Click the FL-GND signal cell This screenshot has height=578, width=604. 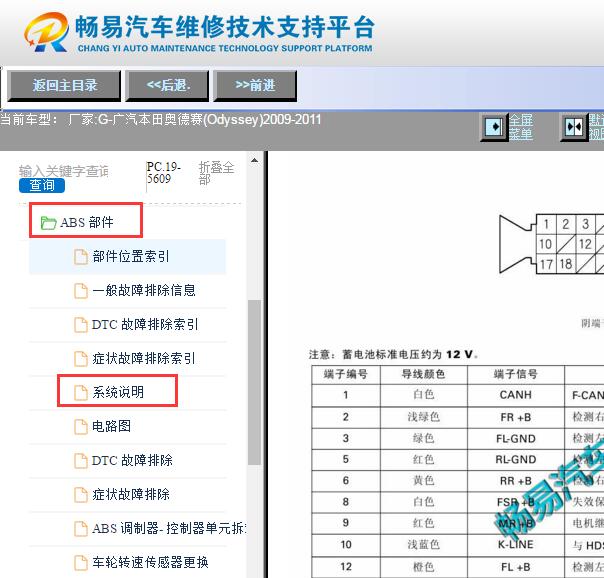[x=515, y=439]
